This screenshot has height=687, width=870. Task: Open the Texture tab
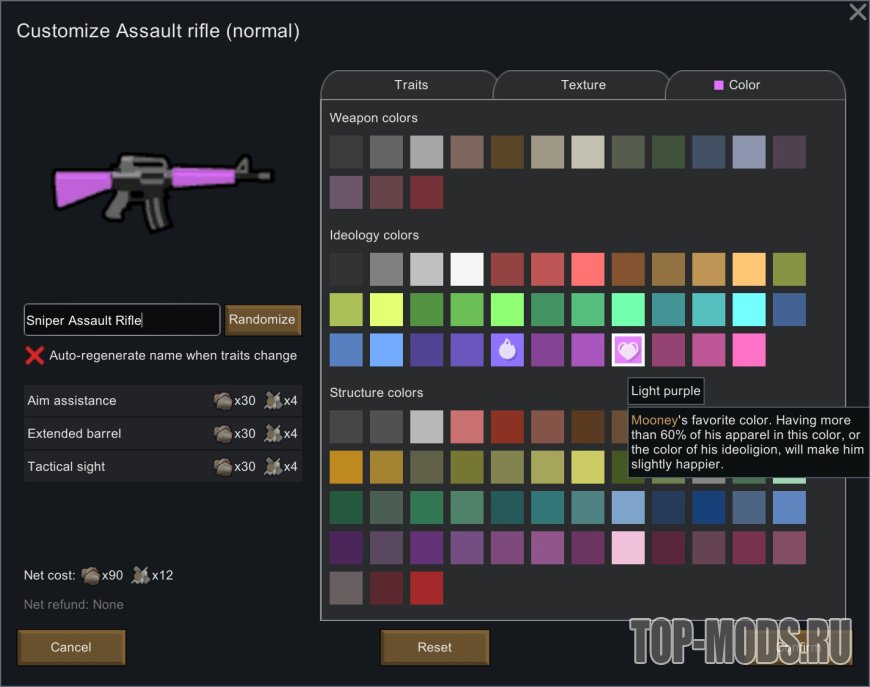(x=583, y=85)
